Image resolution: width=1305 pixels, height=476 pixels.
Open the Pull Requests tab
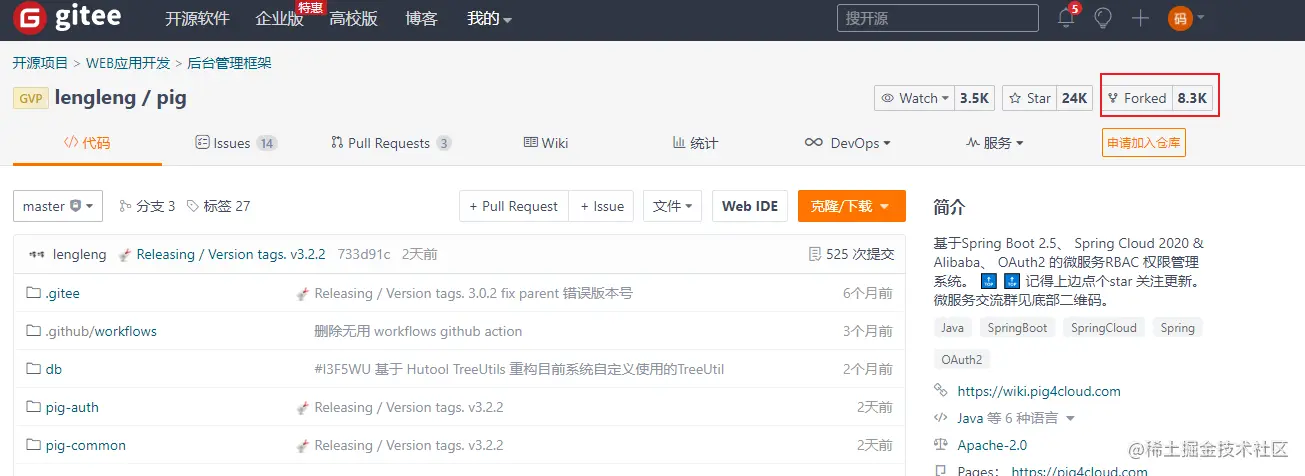coord(391,143)
